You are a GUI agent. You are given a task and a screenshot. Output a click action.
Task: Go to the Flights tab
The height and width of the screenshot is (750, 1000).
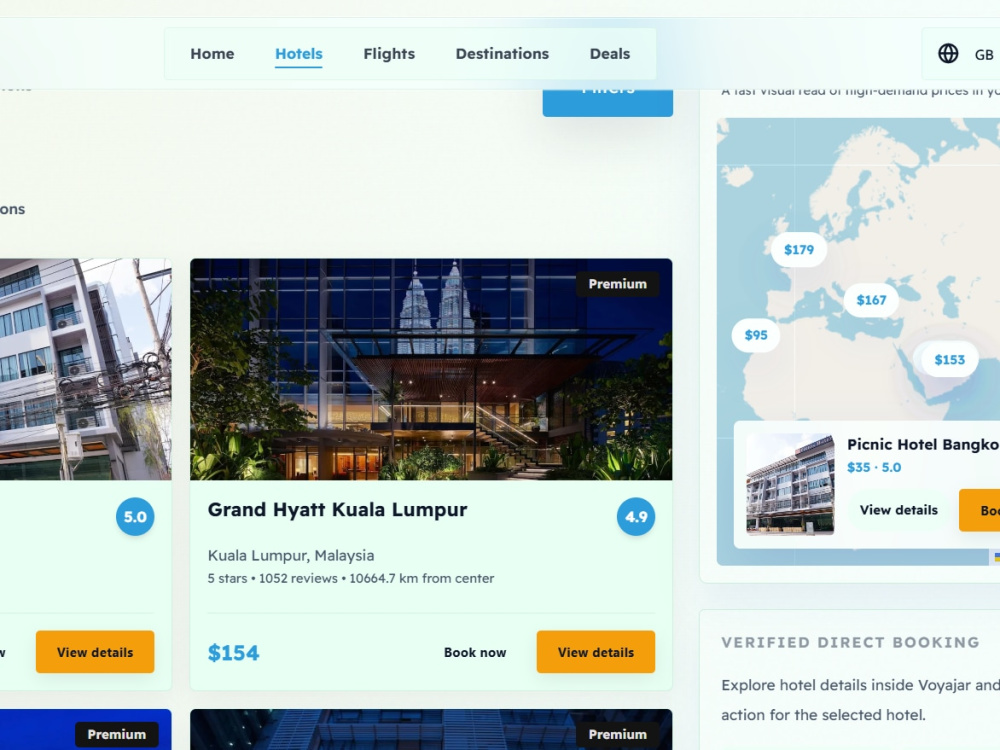coord(389,54)
